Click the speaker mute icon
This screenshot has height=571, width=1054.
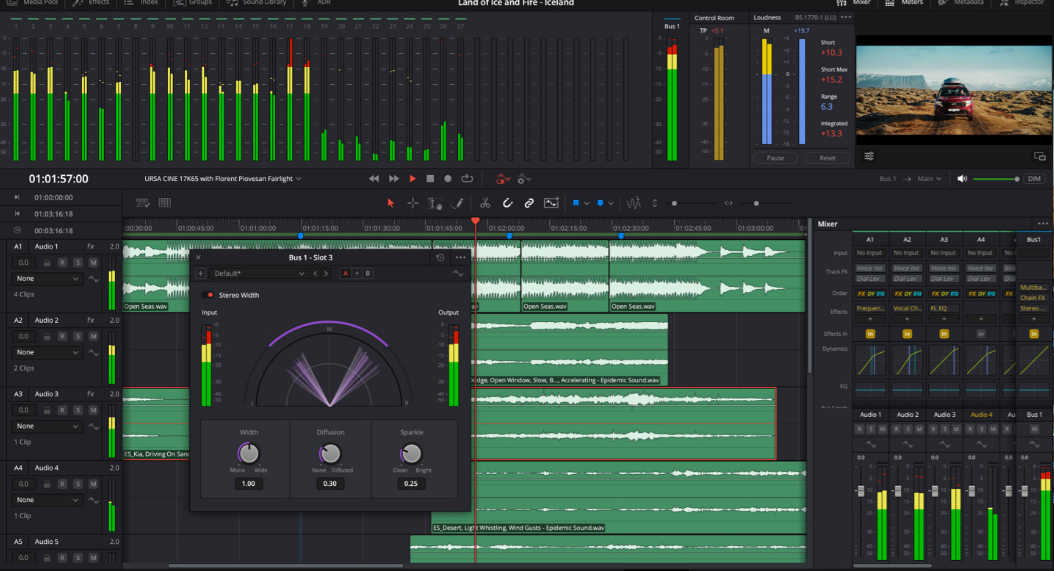962,179
